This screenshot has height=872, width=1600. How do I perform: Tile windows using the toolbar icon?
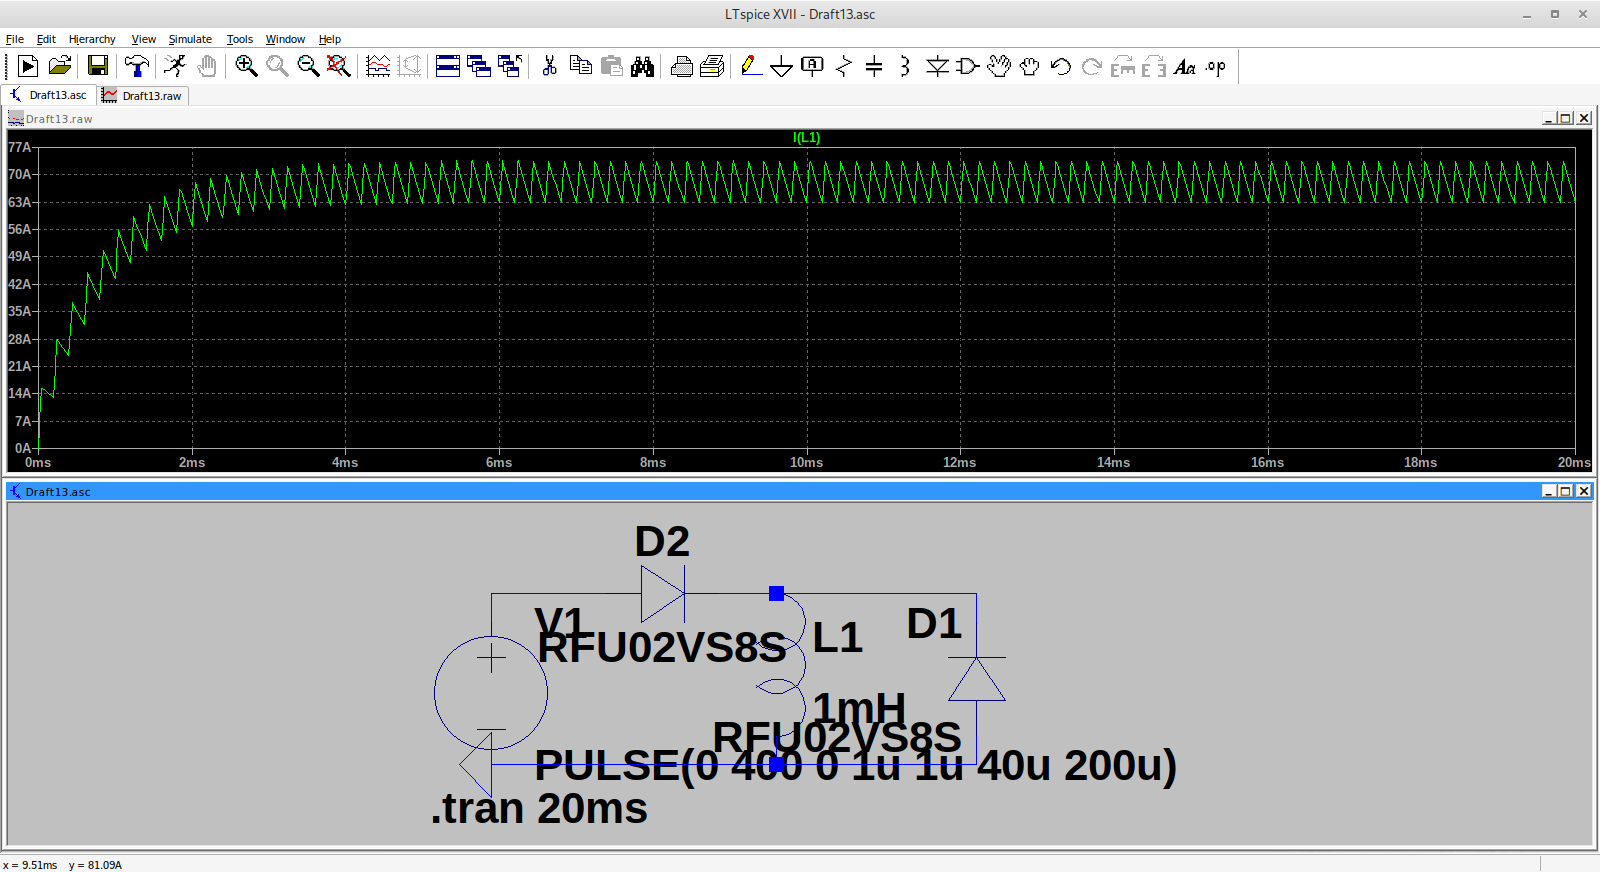click(448, 66)
